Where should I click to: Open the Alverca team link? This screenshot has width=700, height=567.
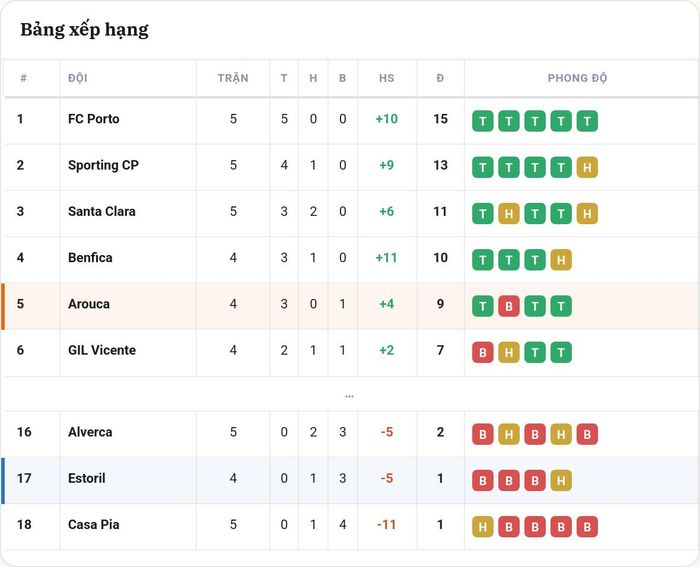coord(90,432)
